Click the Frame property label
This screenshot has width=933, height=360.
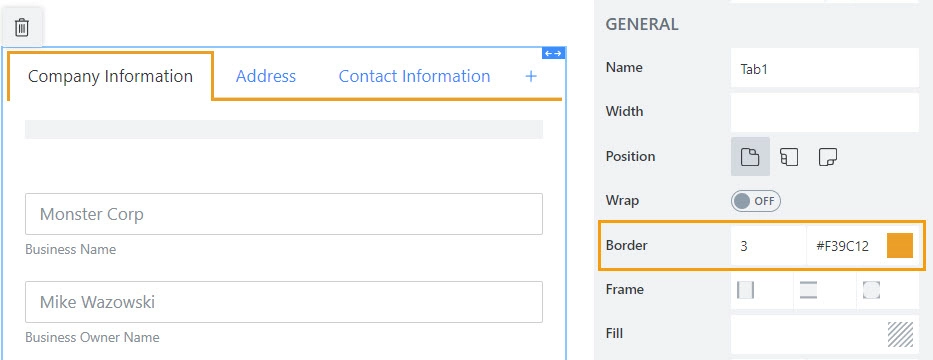(625, 289)
